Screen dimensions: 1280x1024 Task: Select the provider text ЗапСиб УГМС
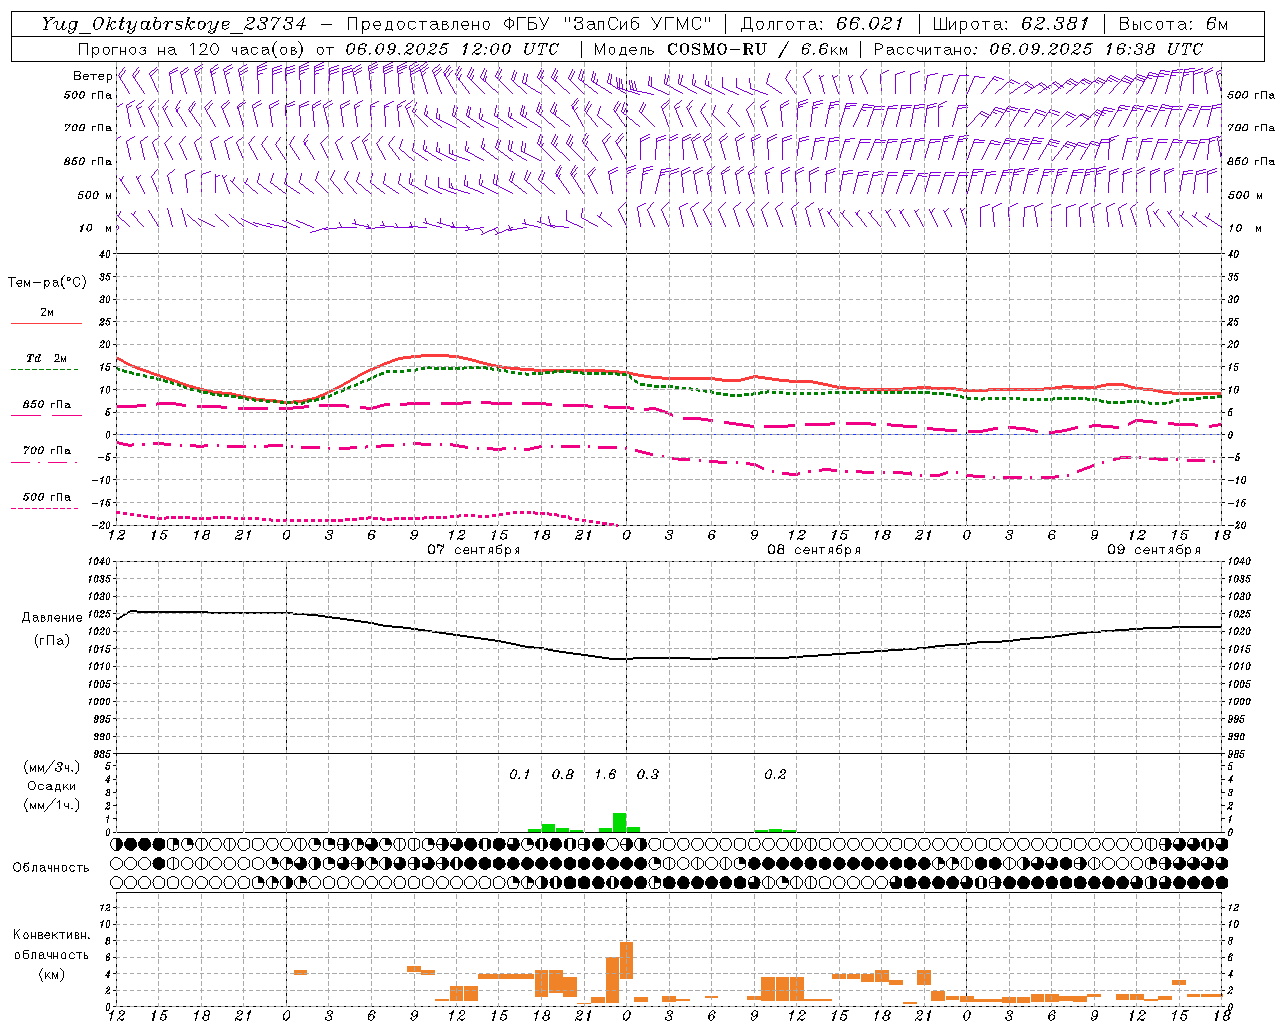[636, 24]
